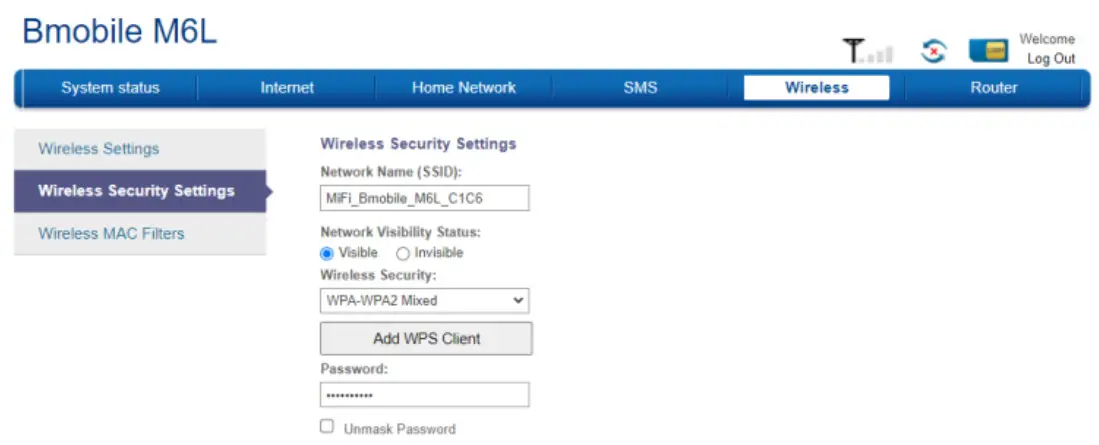Open Wireless MAC Filters in the sidebar

point(111,234)
